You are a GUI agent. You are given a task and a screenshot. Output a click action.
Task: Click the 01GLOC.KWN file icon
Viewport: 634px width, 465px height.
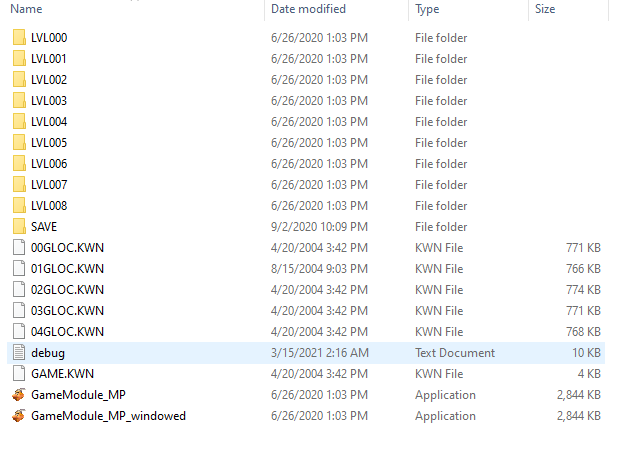[19, 268]
